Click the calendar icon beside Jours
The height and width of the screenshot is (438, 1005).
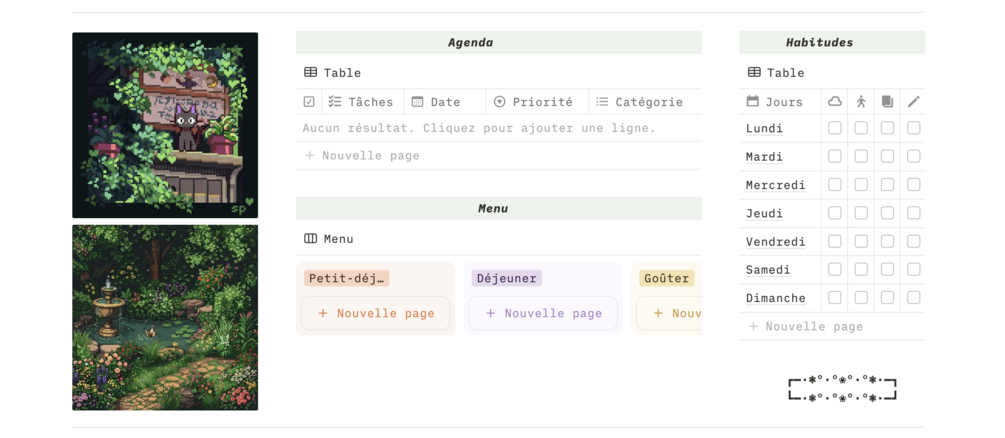click(753, 101)
